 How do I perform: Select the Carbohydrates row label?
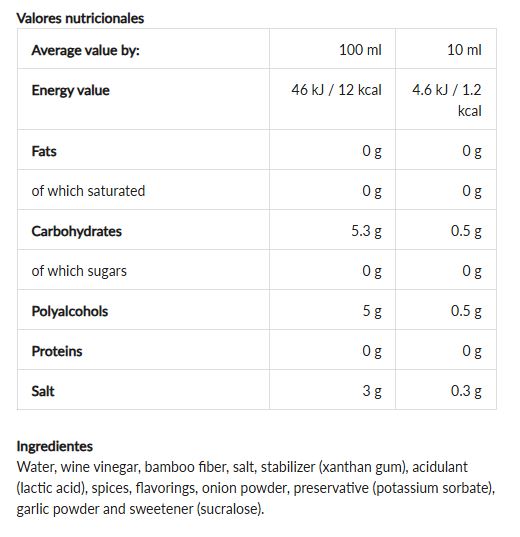[77, 232]
